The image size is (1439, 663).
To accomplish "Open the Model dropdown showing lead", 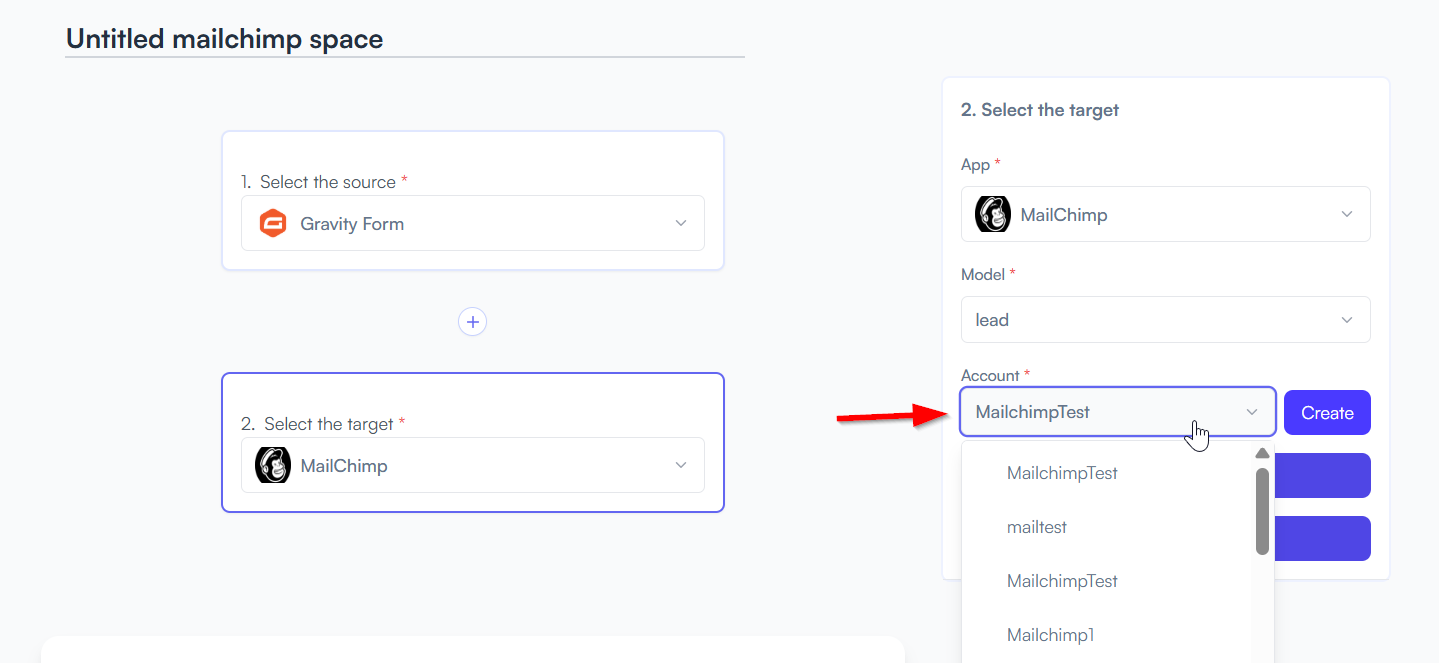I will pyautogui.click(x=1166, y=320).
